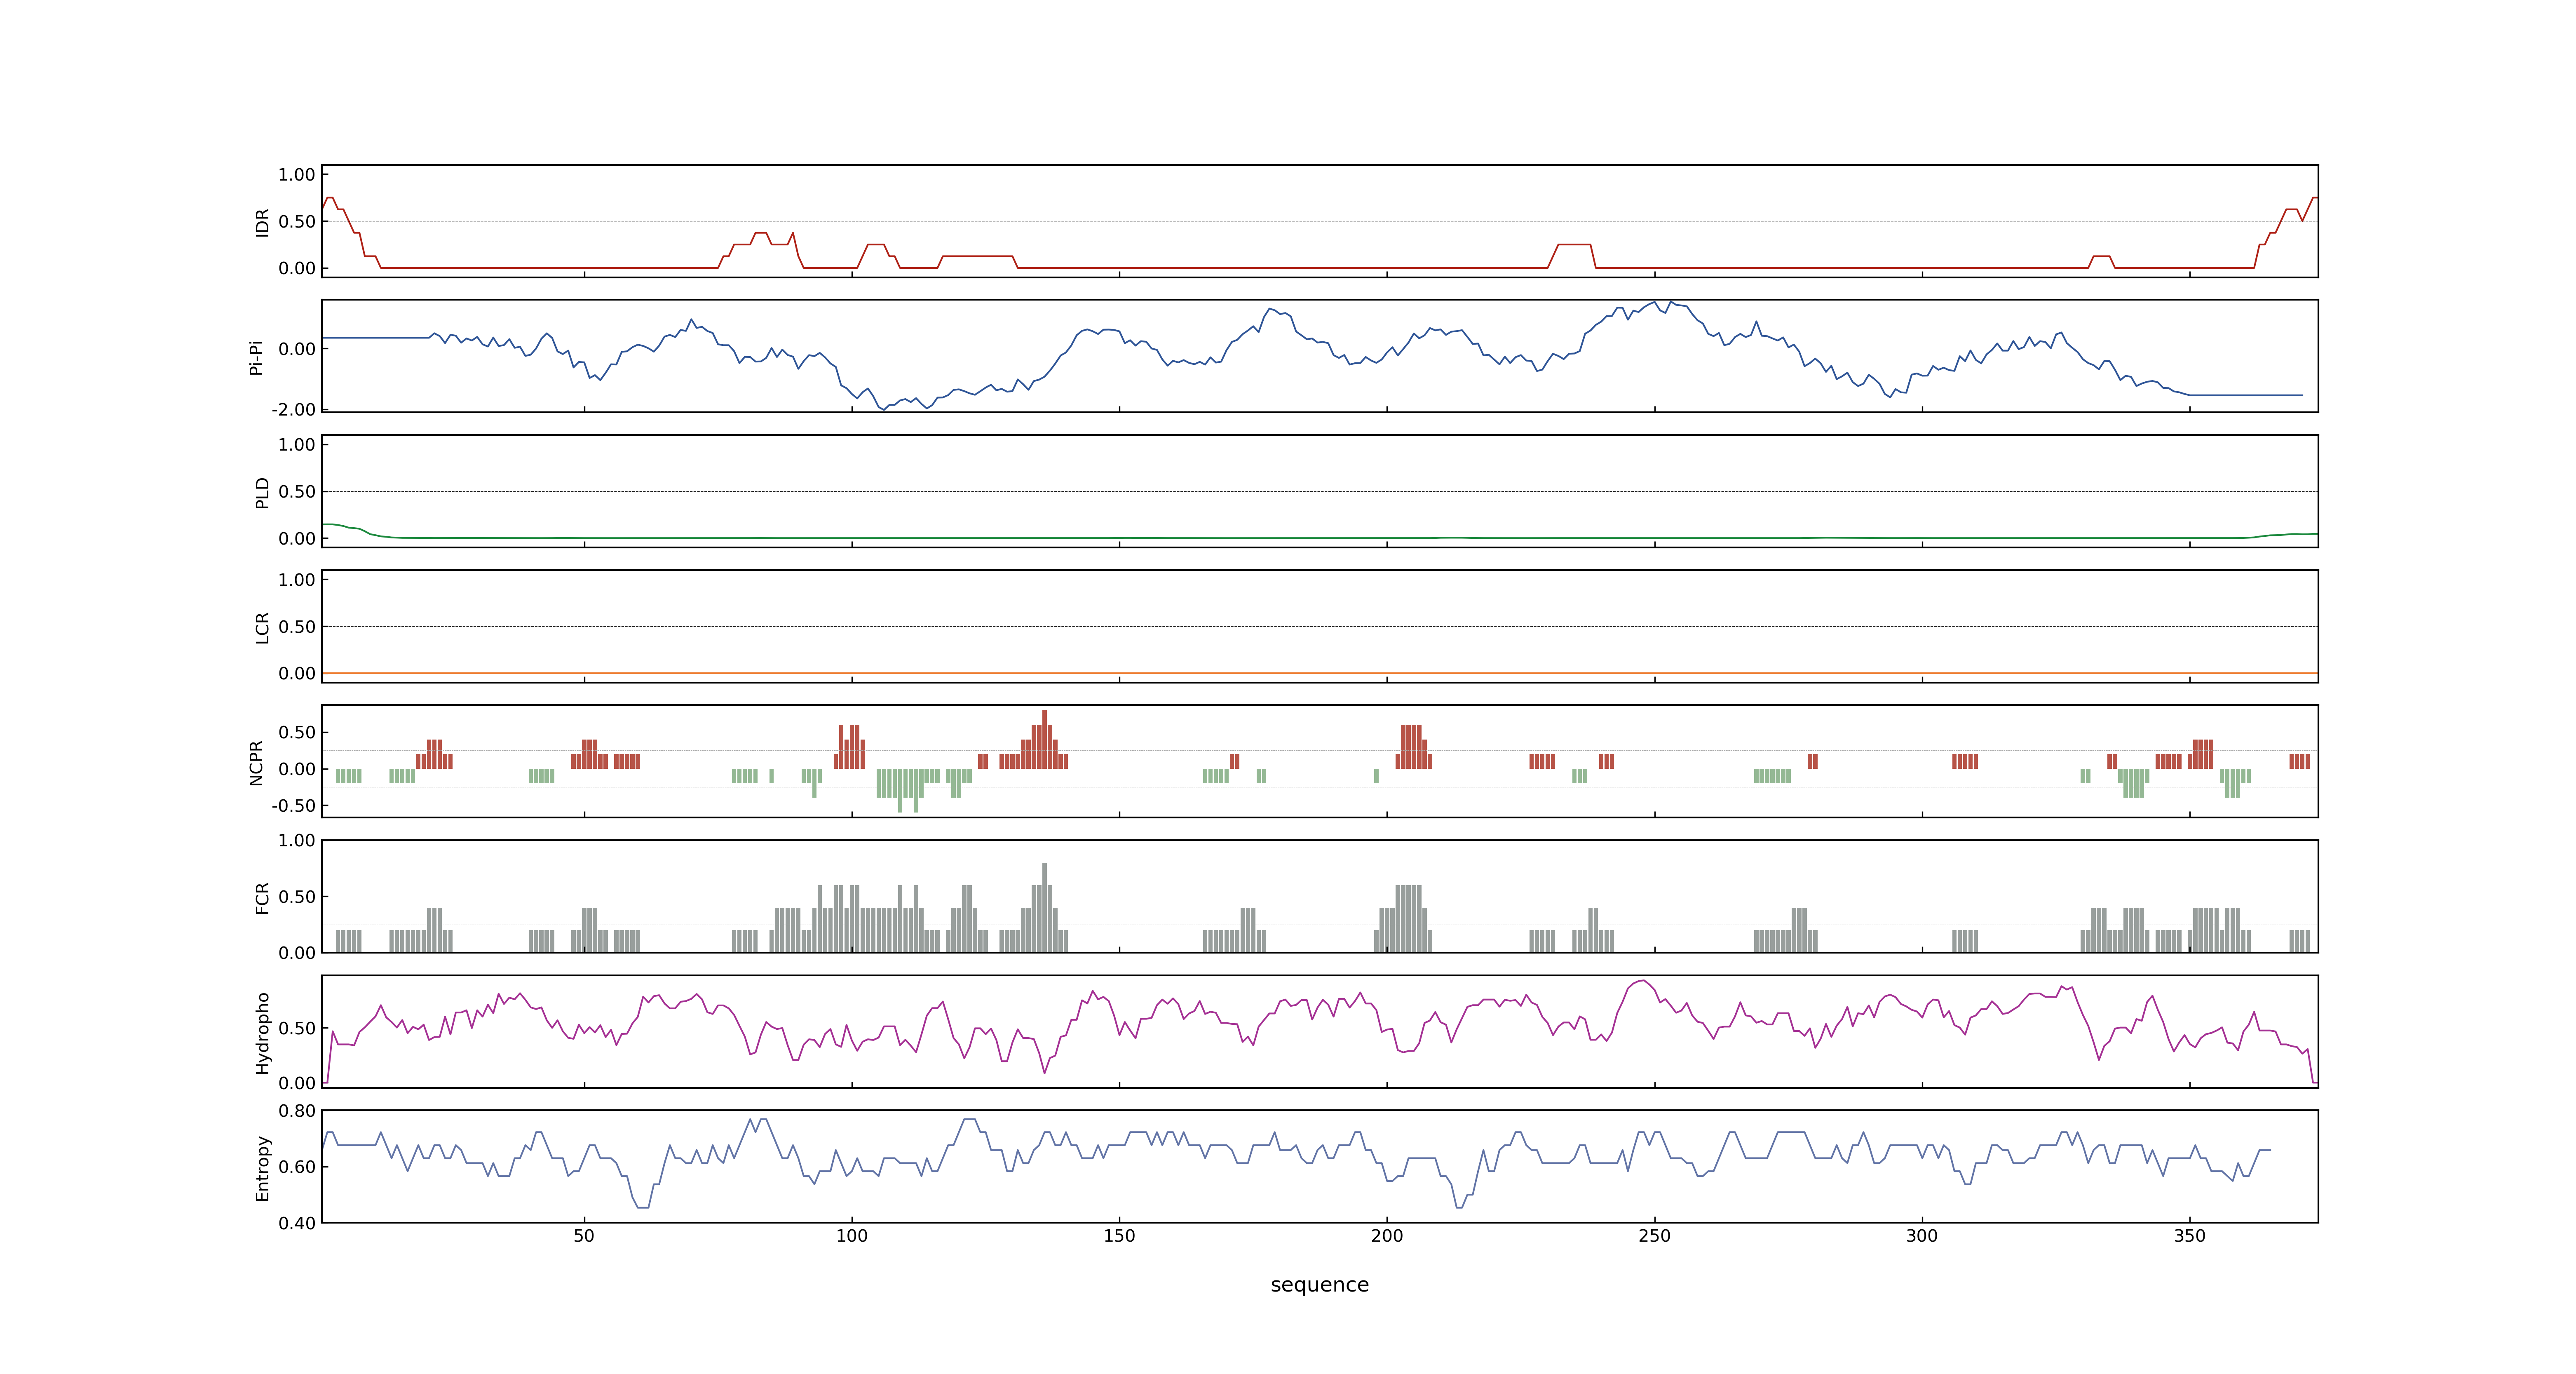Click the IDR axis label
Screen dimensions: 2576x1374
[262, 222]
